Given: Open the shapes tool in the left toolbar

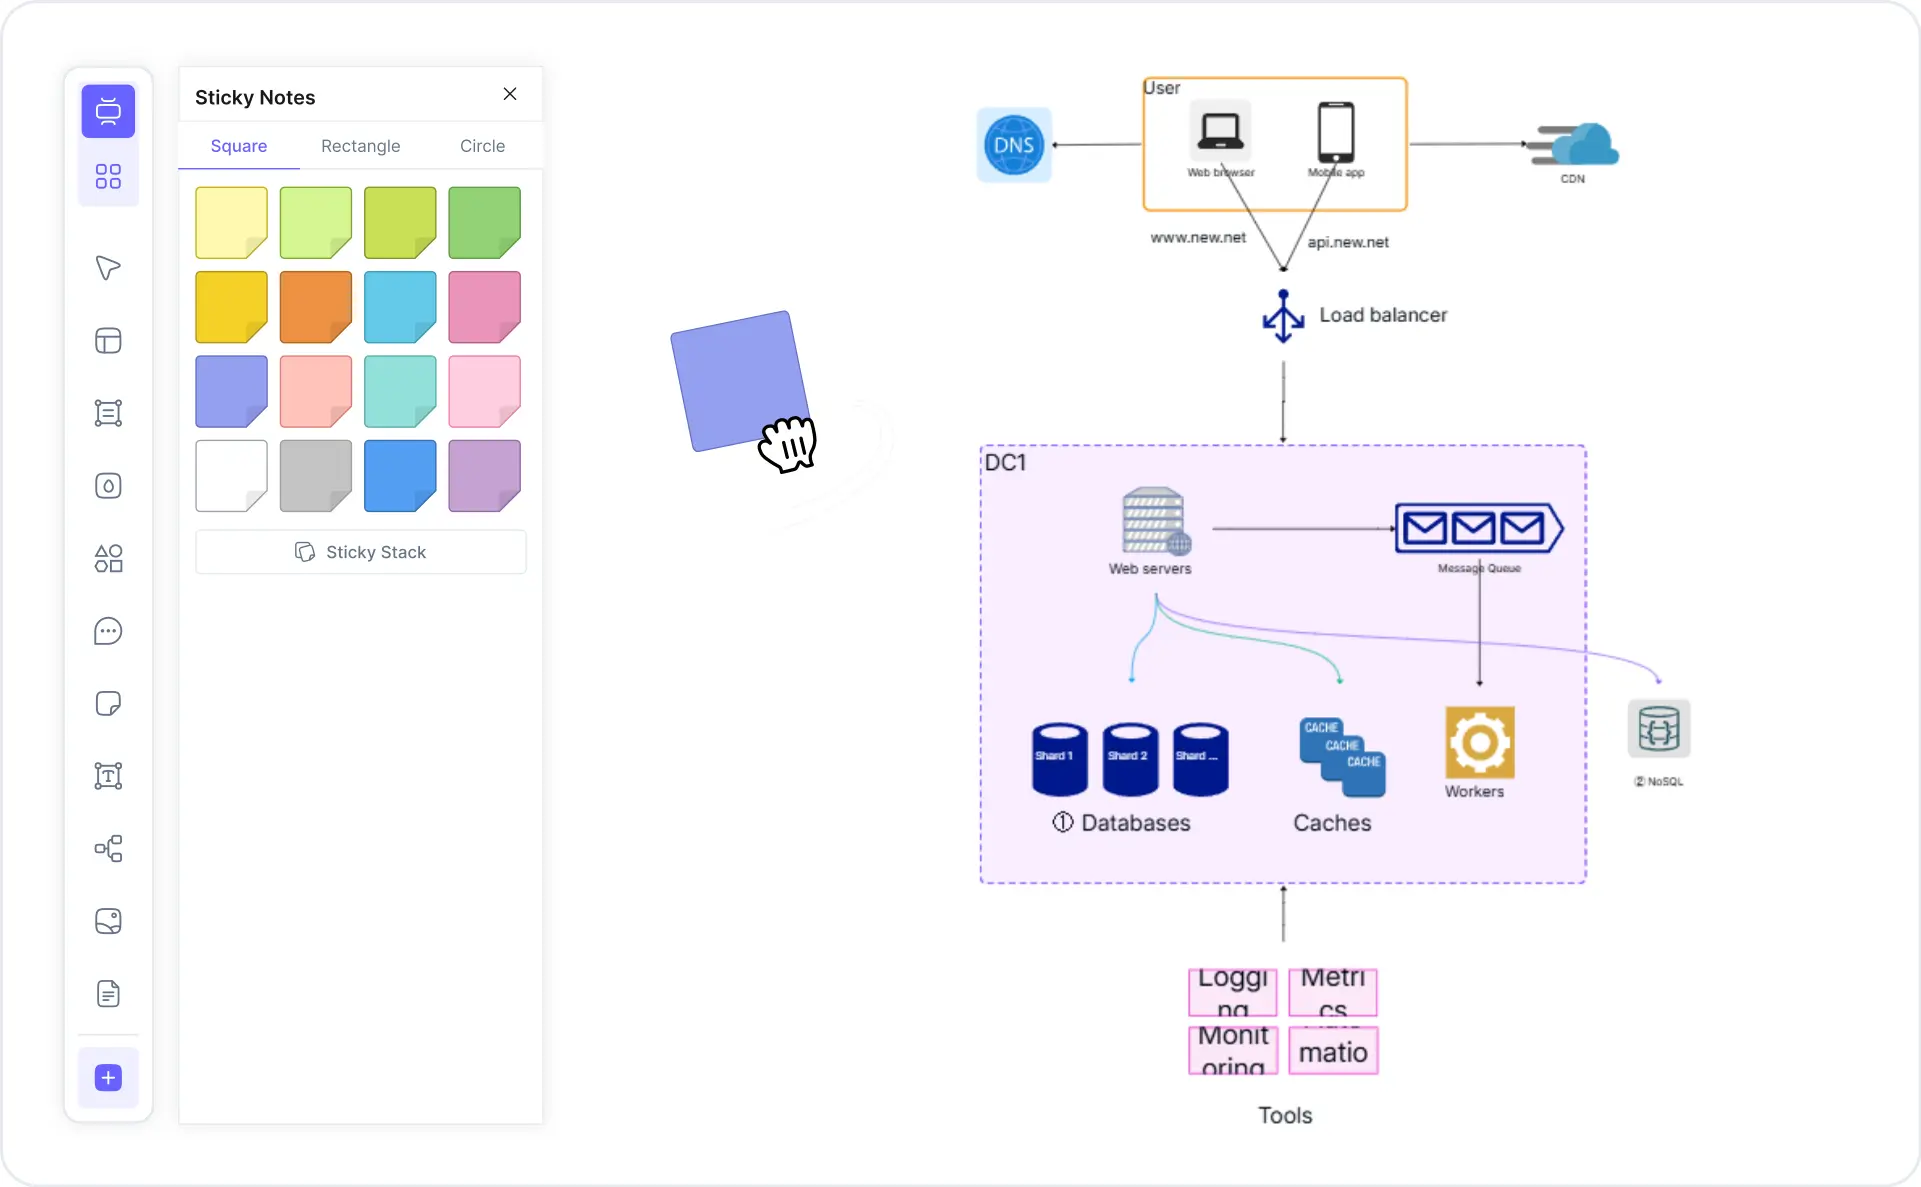Looking at the screenshot, I should click(107, 558).
